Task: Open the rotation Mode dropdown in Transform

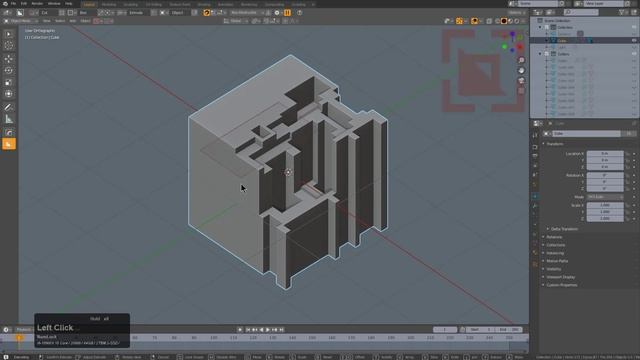Action: click(x=605, y=197)
